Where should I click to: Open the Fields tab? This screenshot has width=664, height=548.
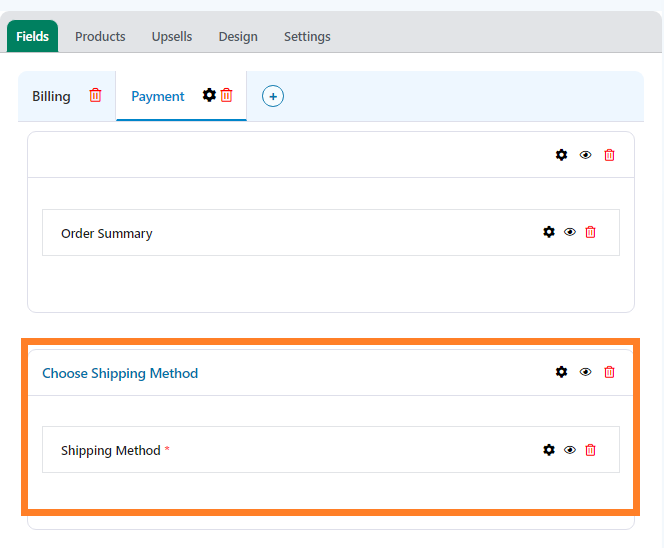[33, 36]
